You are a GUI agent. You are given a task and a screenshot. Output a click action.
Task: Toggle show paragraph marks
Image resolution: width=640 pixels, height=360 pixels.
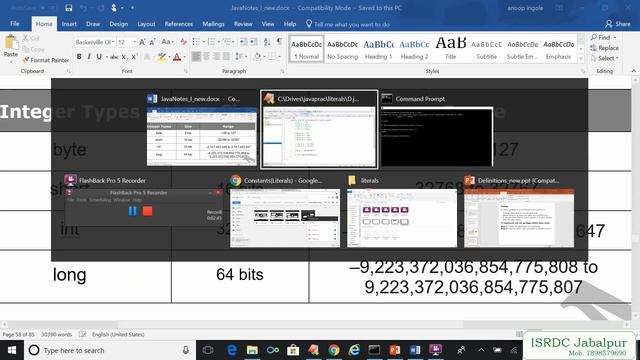point(280,42)
